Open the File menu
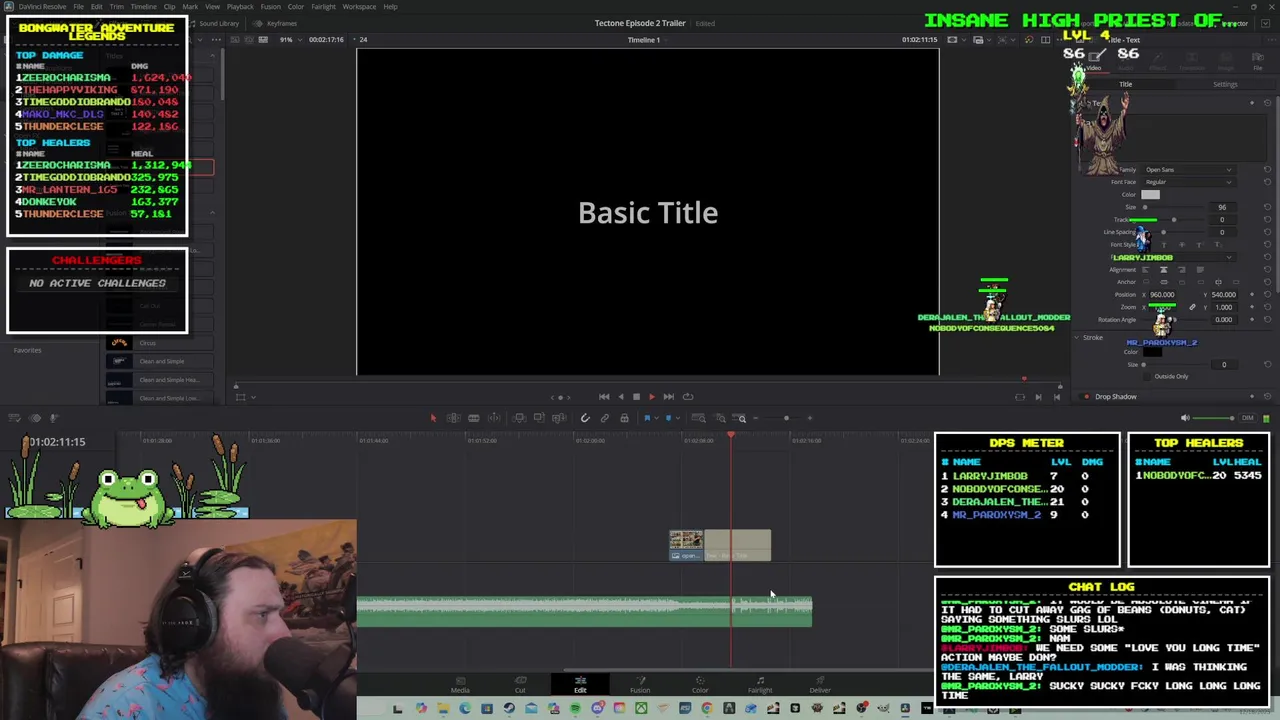 click(78, 7)
